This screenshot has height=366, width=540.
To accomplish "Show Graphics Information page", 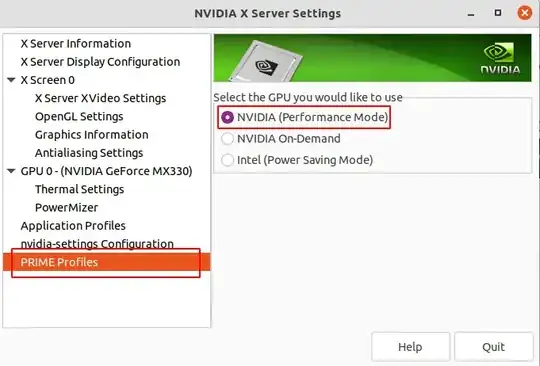I will [x=92, y=135].
